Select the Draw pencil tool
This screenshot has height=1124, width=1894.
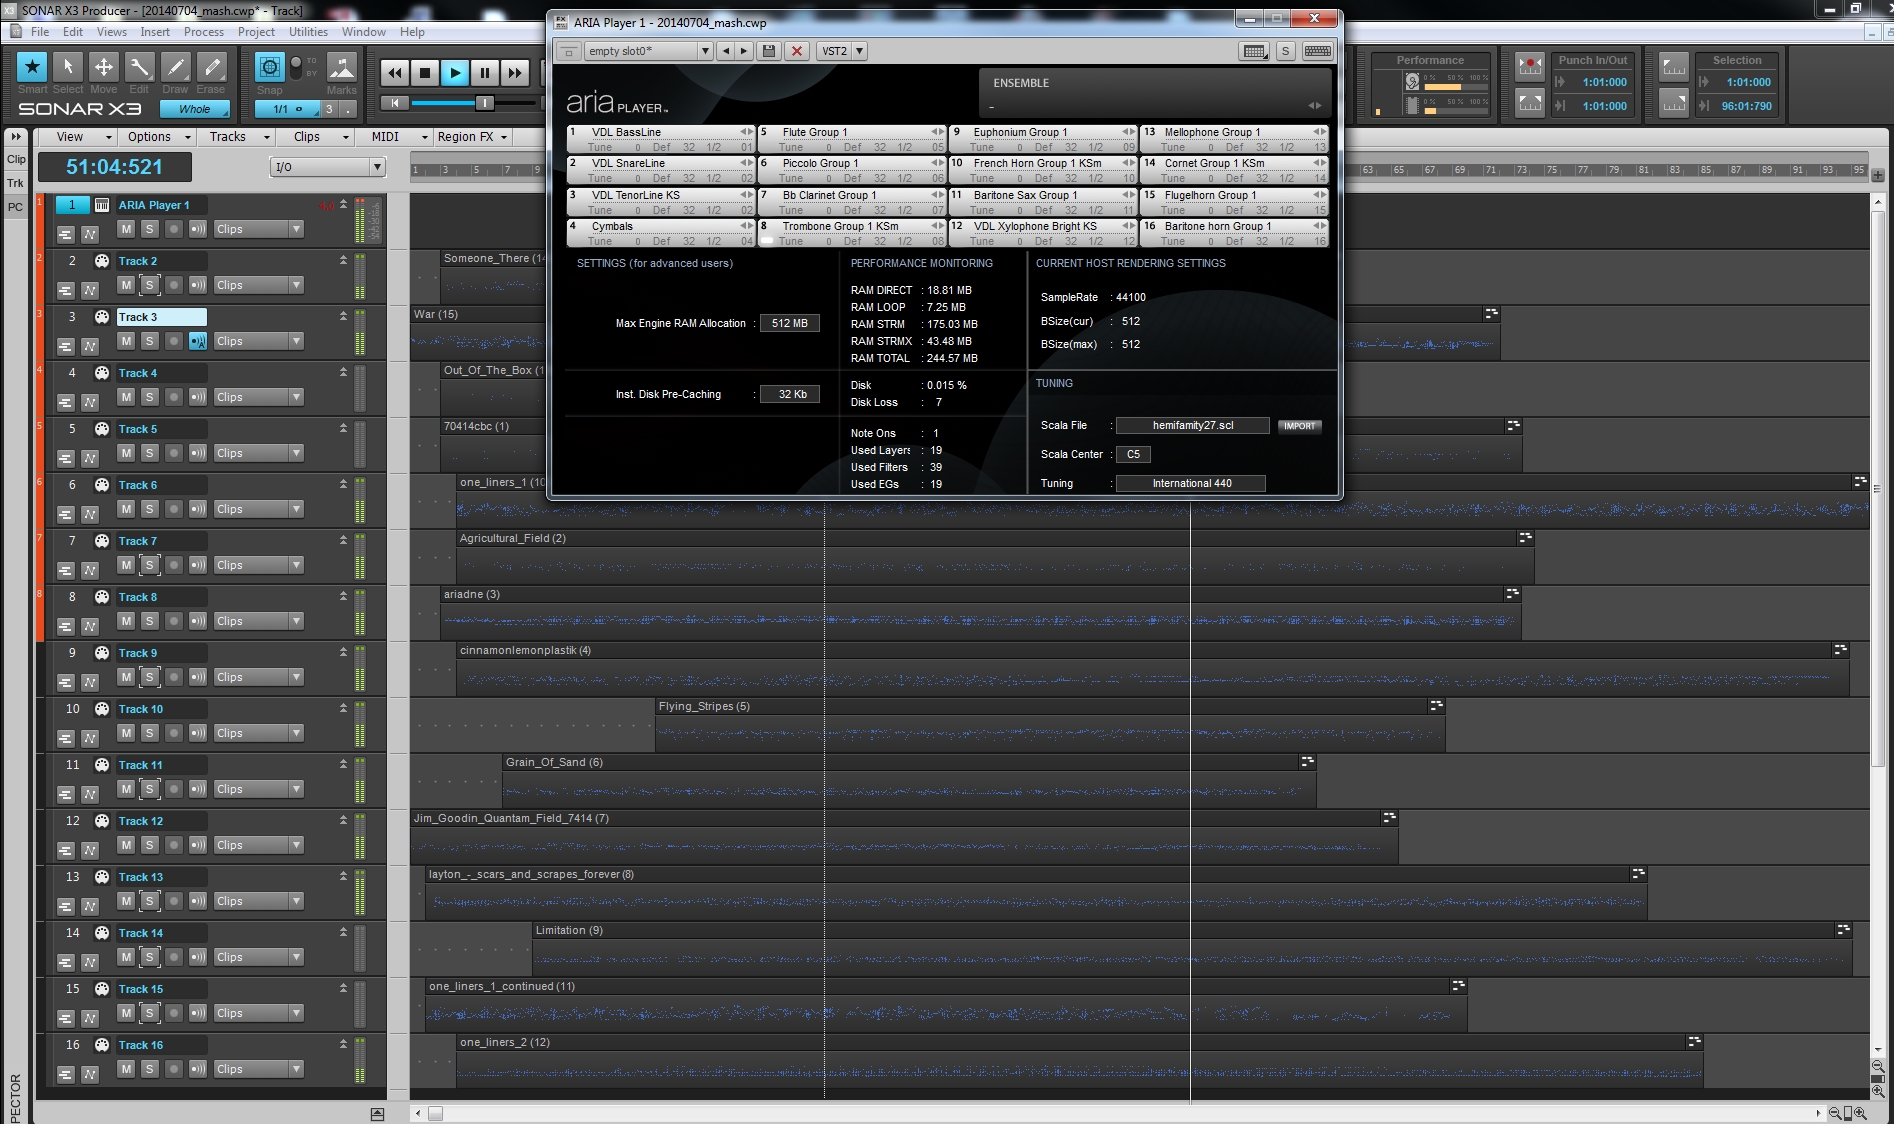(175, 67)
